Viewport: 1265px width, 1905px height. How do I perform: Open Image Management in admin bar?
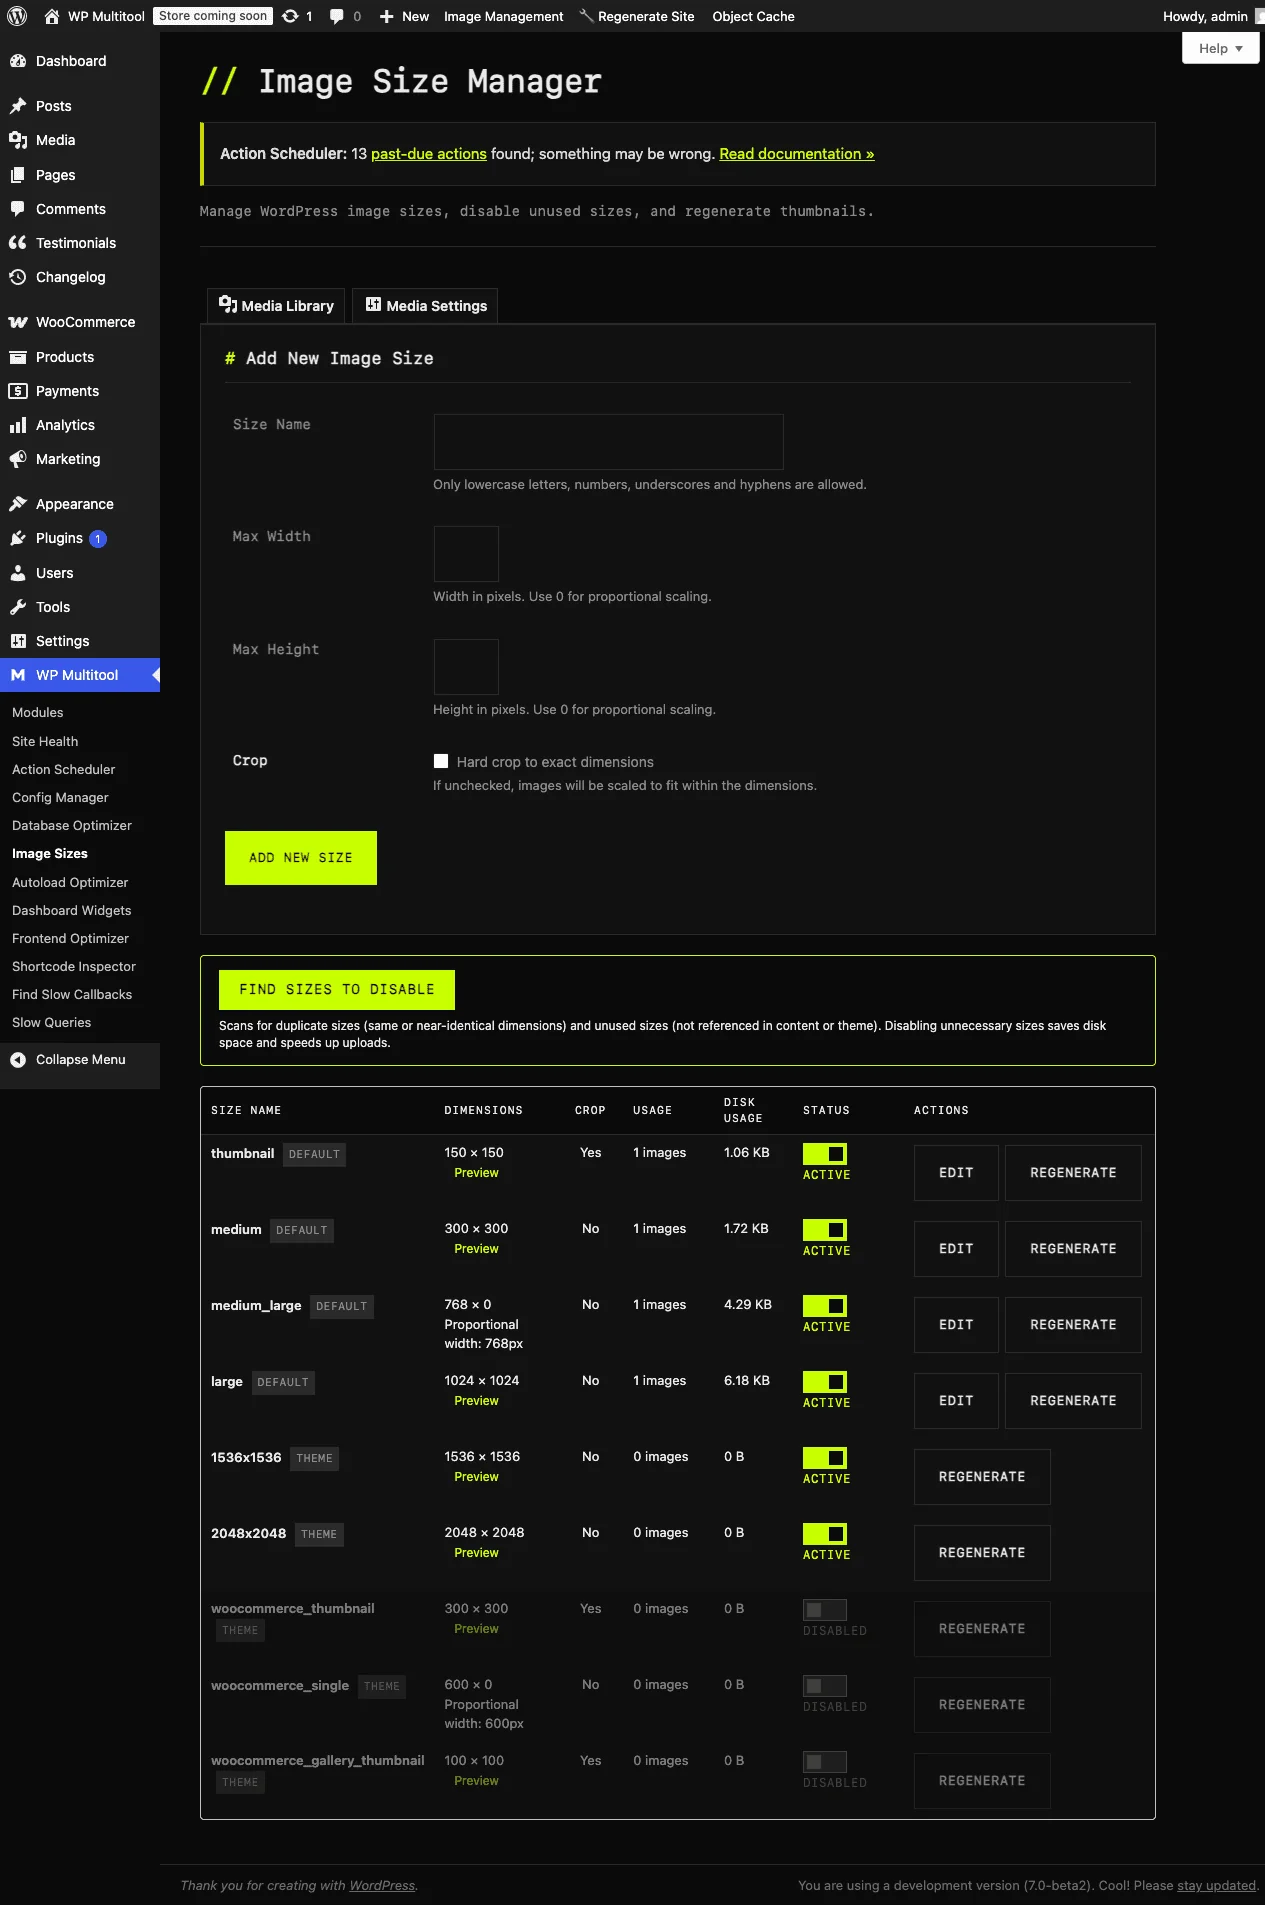(503, 16)
